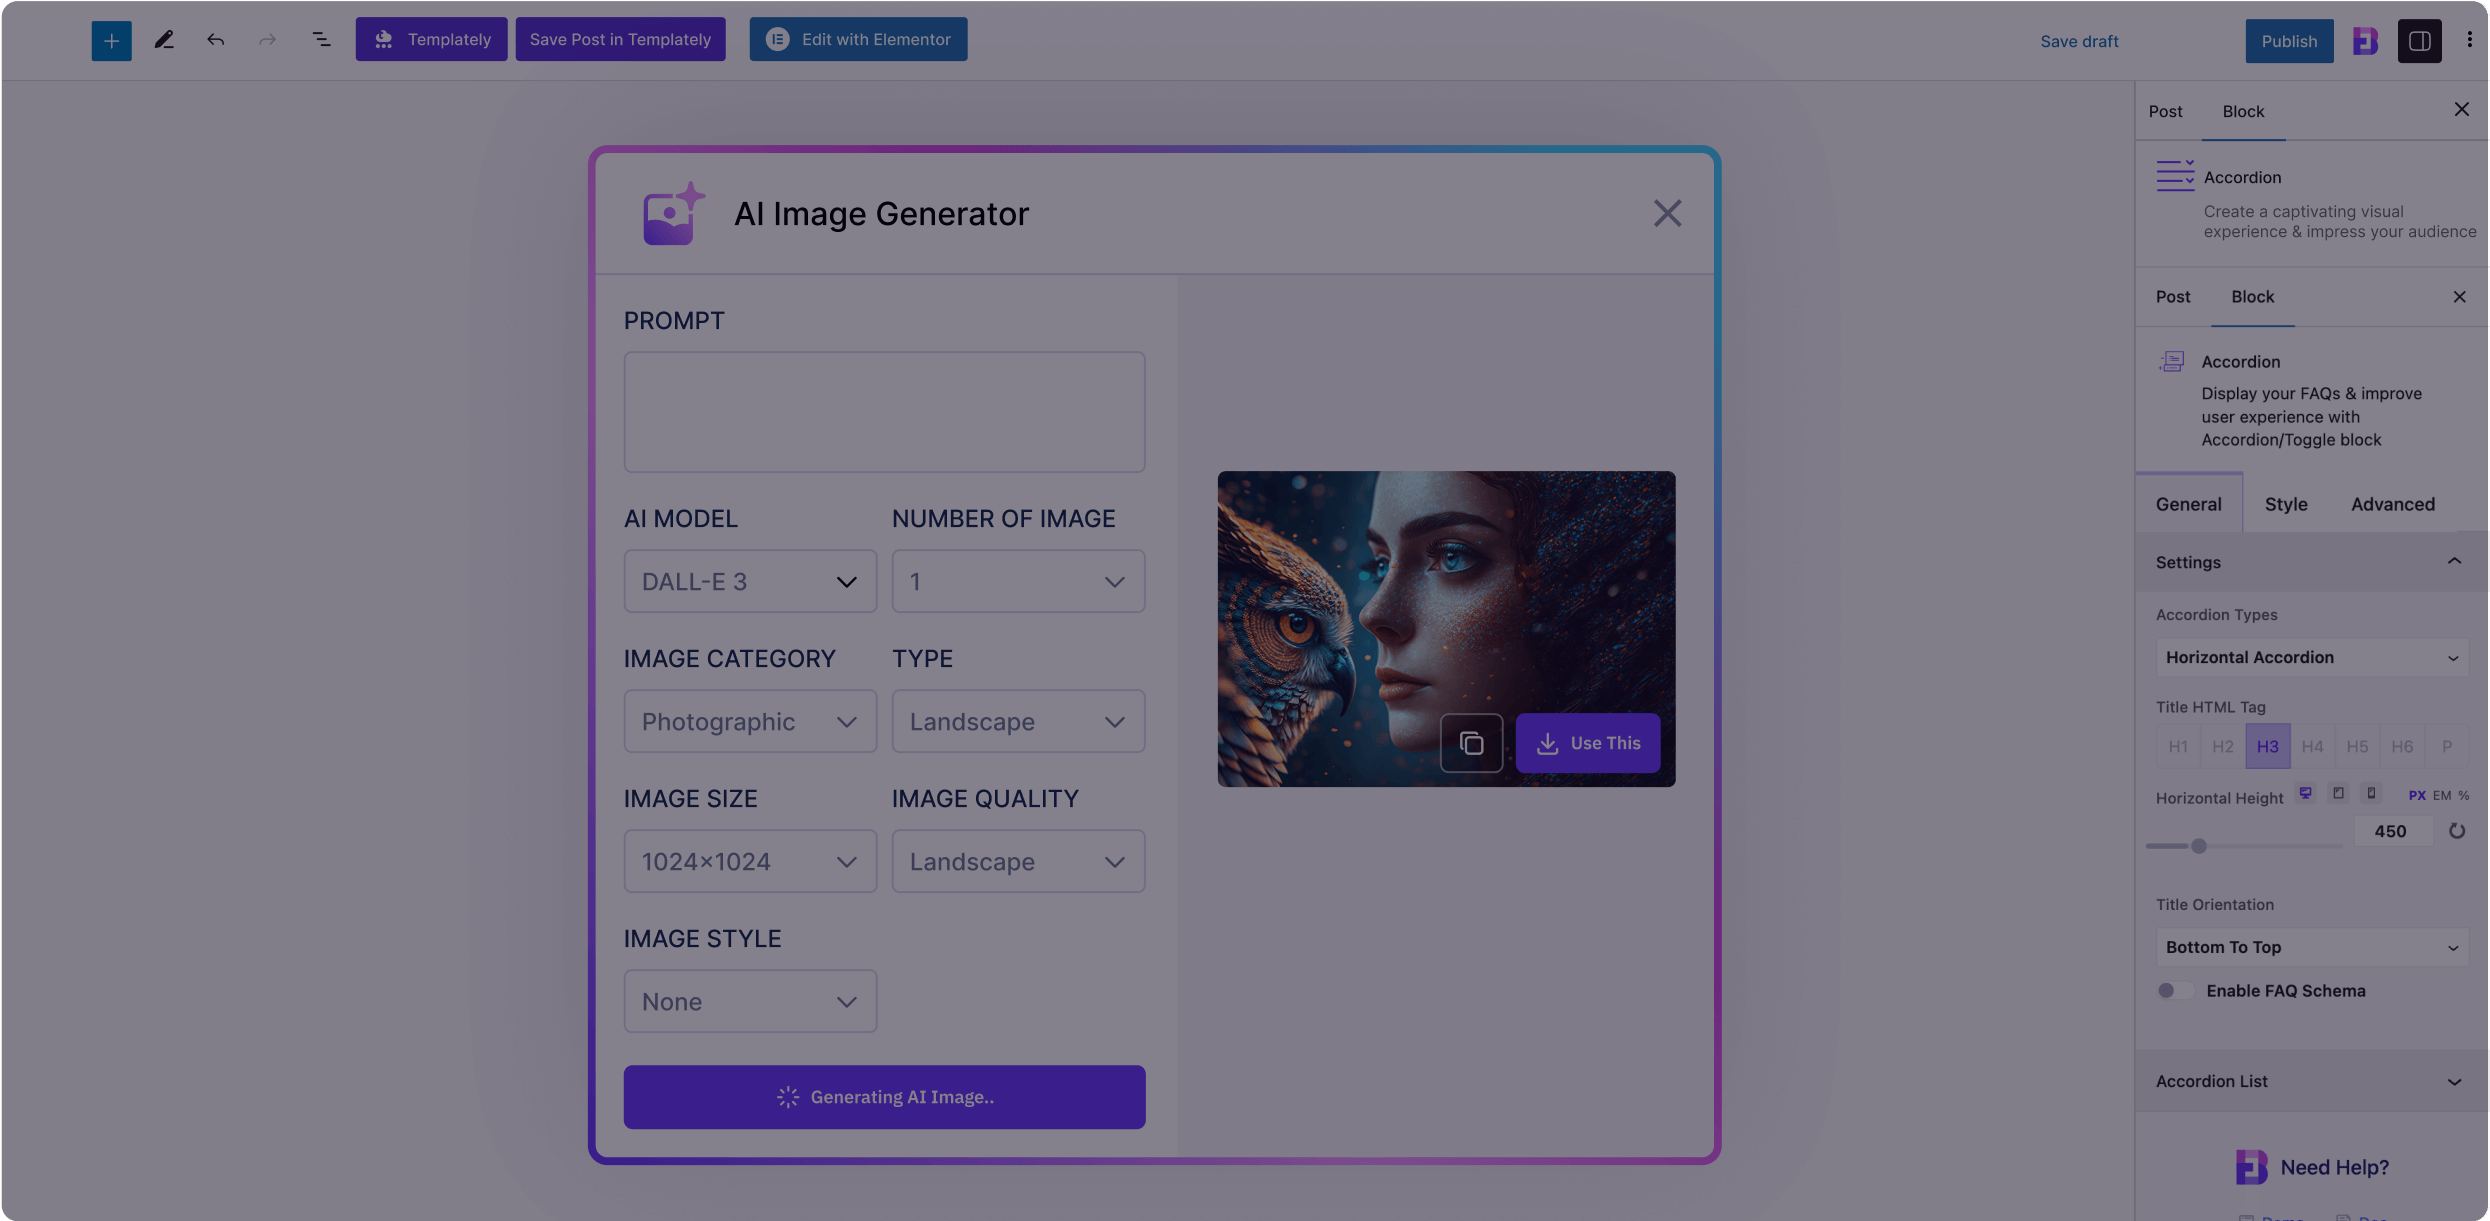Screen dimensions: 2490x1221
Task: Copy the generated image with copy icon
Action: 1471,743
